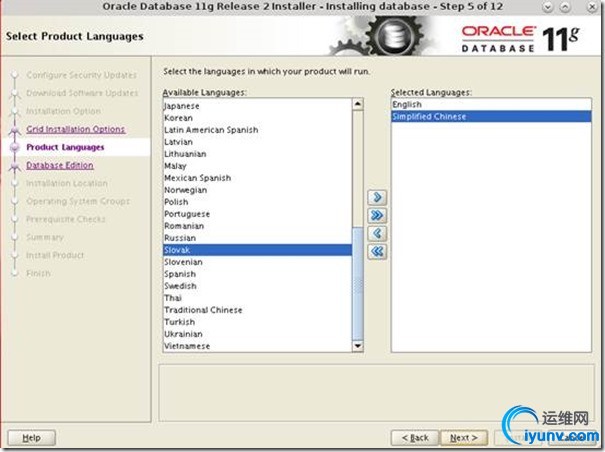Select Korean in Available Languages

tap(257, 118)
